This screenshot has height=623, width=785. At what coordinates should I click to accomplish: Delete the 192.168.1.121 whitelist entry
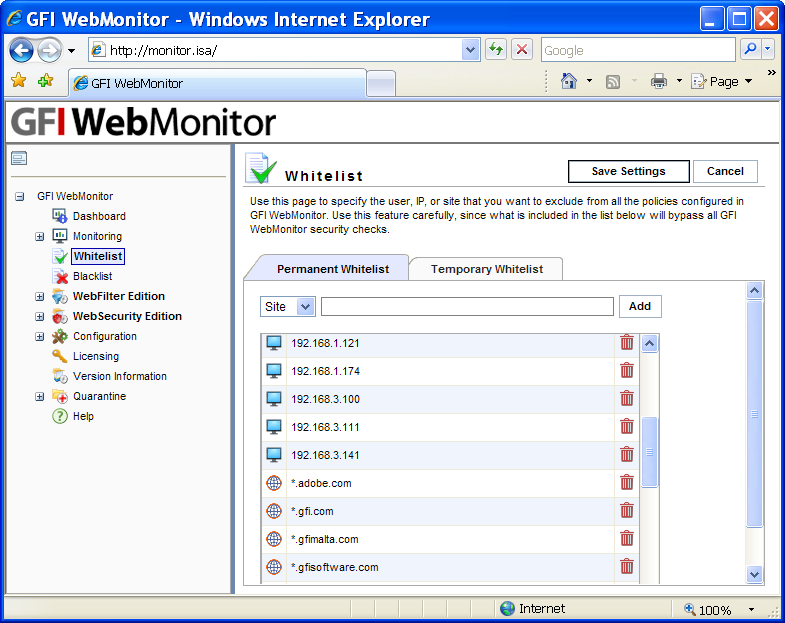click(627, 343)
